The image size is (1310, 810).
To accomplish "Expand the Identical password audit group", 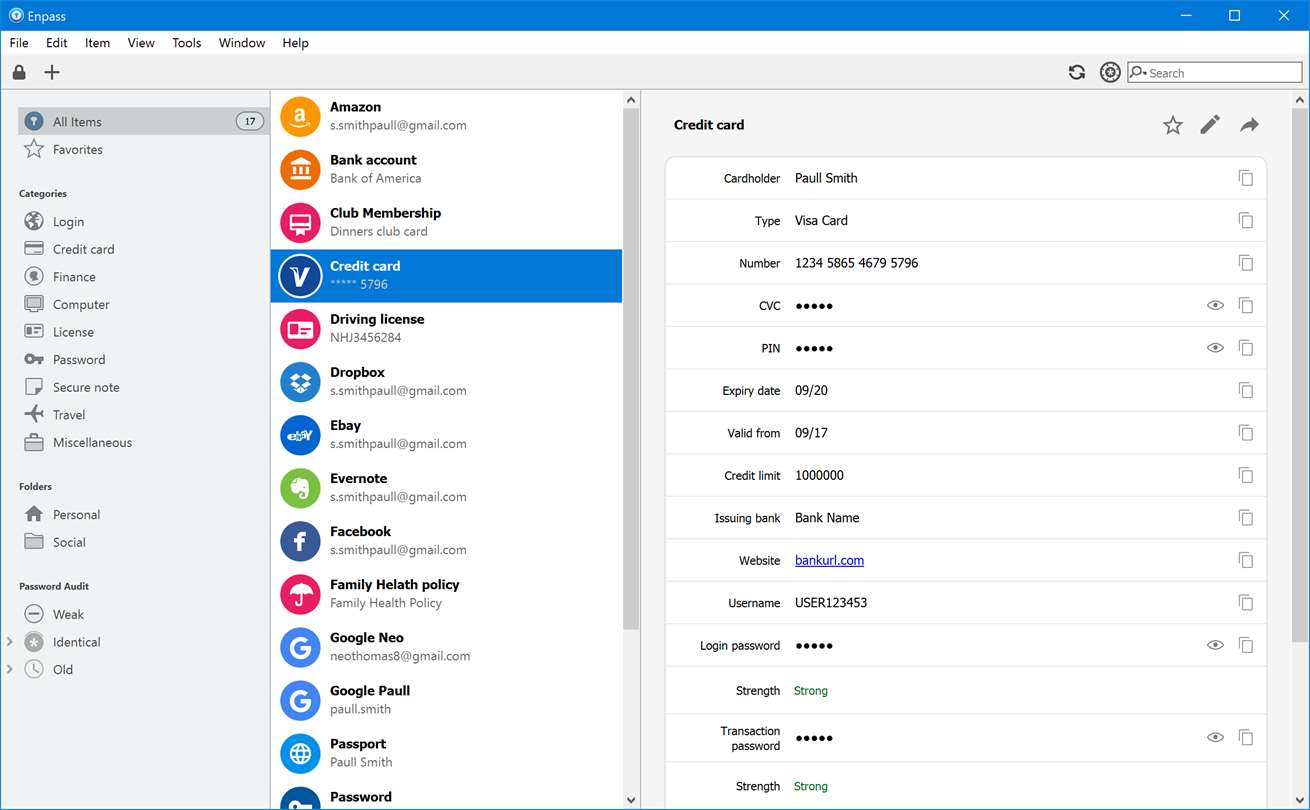I will [x=10, y=642].
